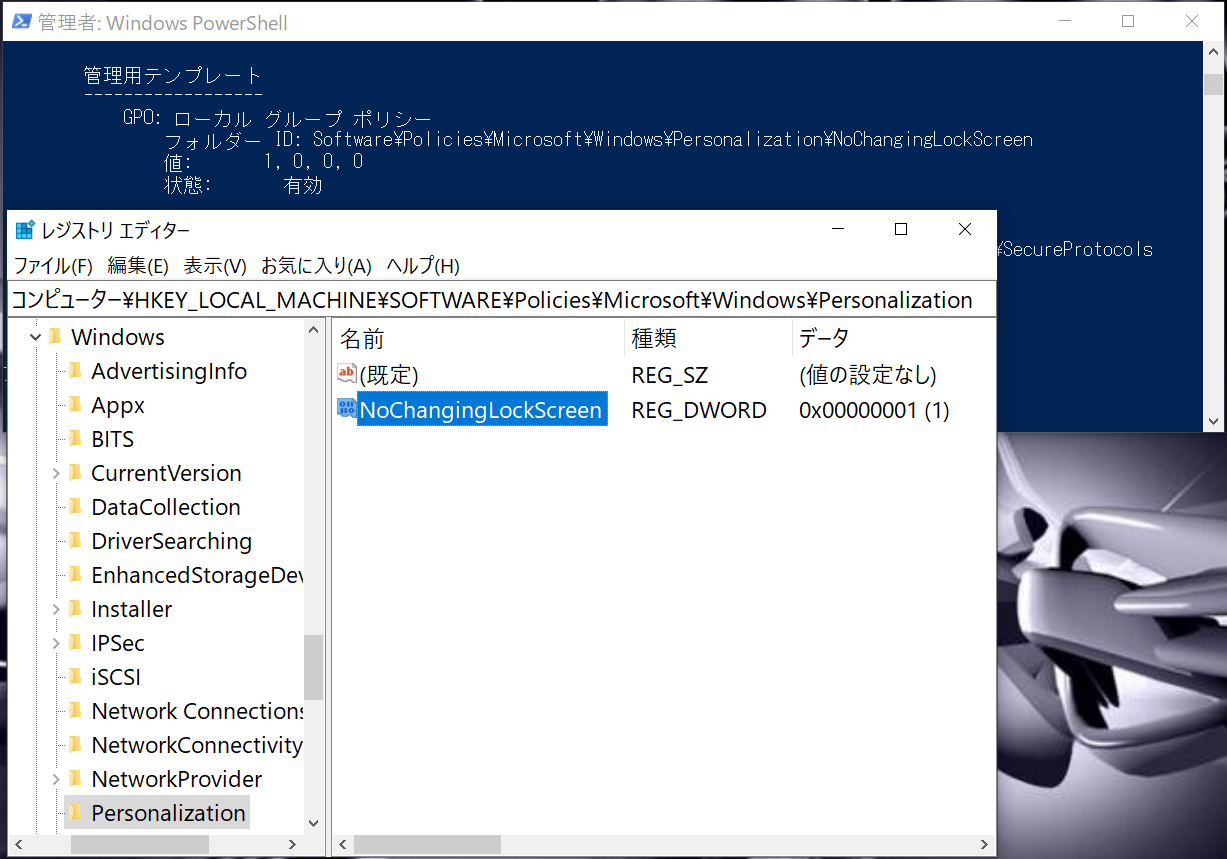Click the REG_SZ type cell
Screen dimensions: 1227x859
click(670, 376)
